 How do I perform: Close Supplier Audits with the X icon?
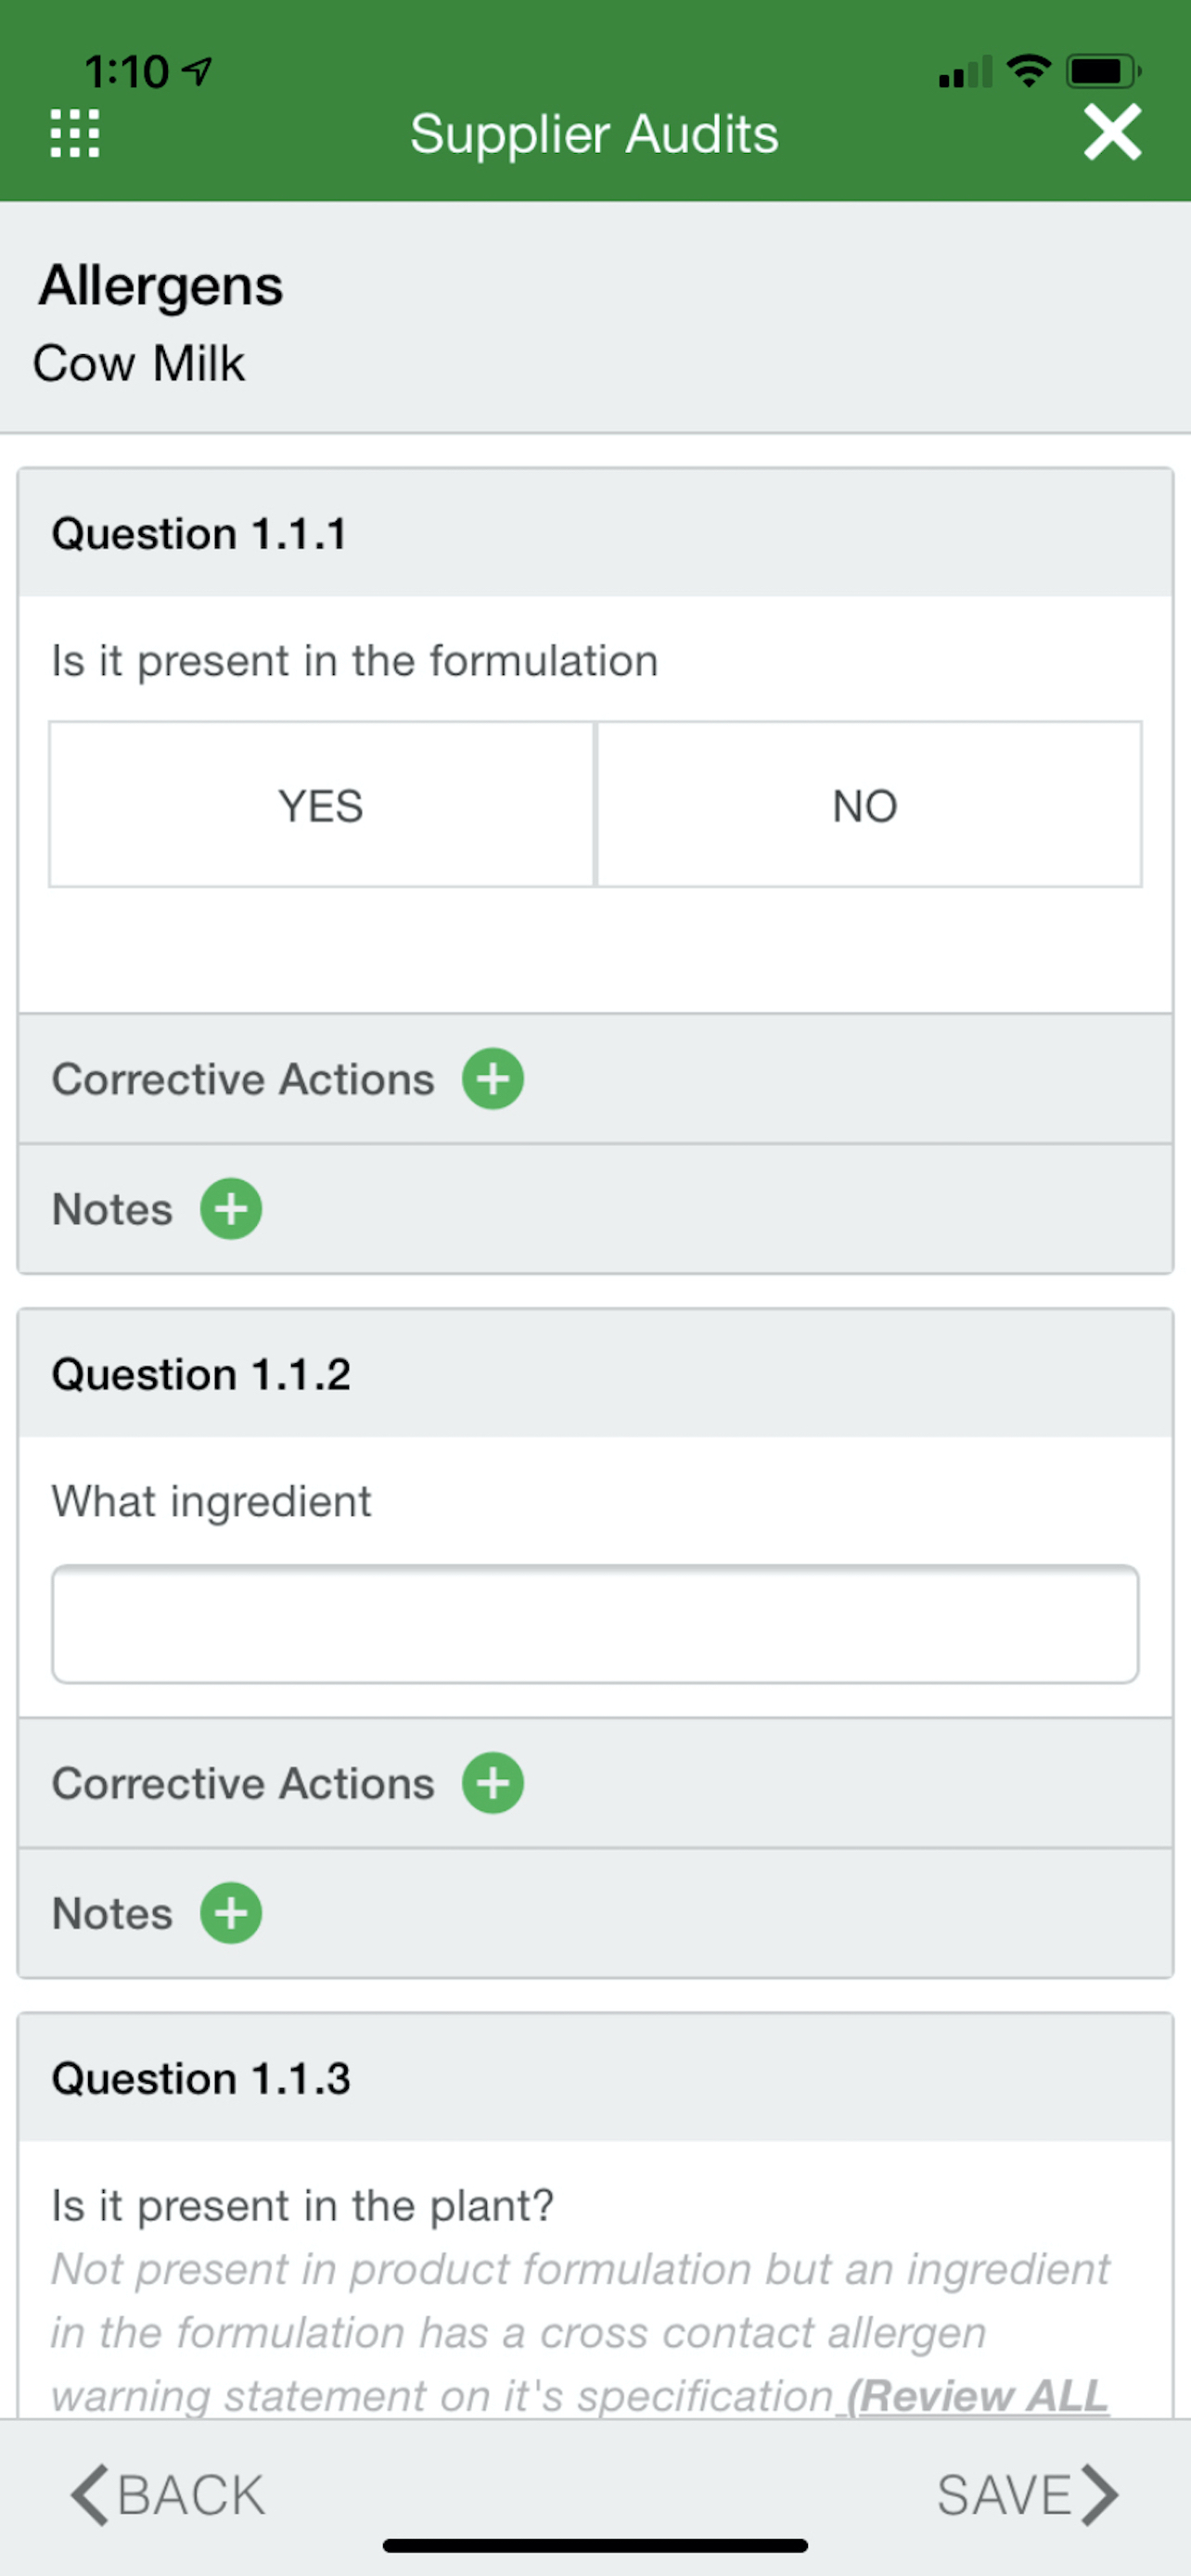(1112, 132)
